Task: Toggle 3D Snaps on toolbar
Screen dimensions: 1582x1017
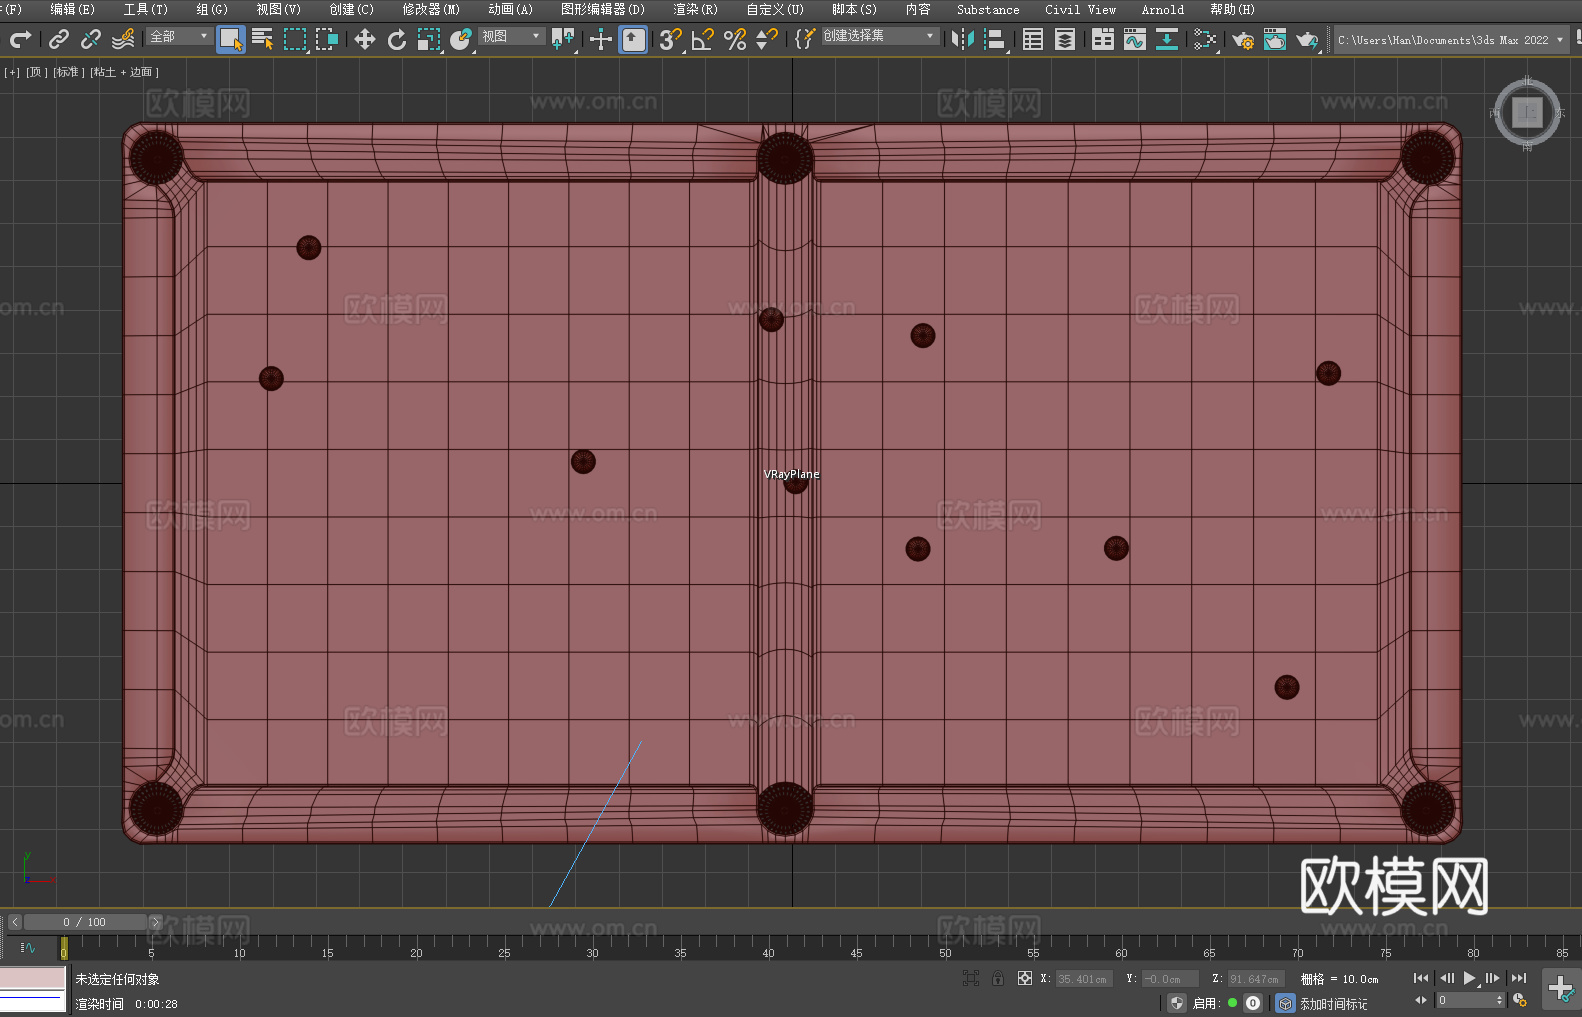Action: [670, 39]
